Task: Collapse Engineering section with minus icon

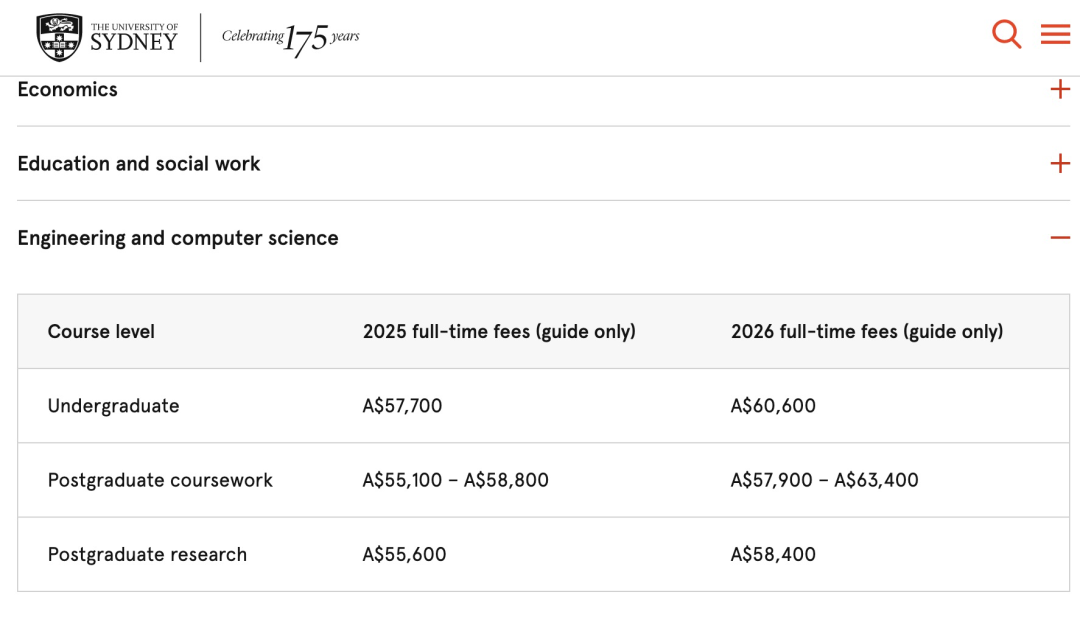Action: [x=1060, y=238]
